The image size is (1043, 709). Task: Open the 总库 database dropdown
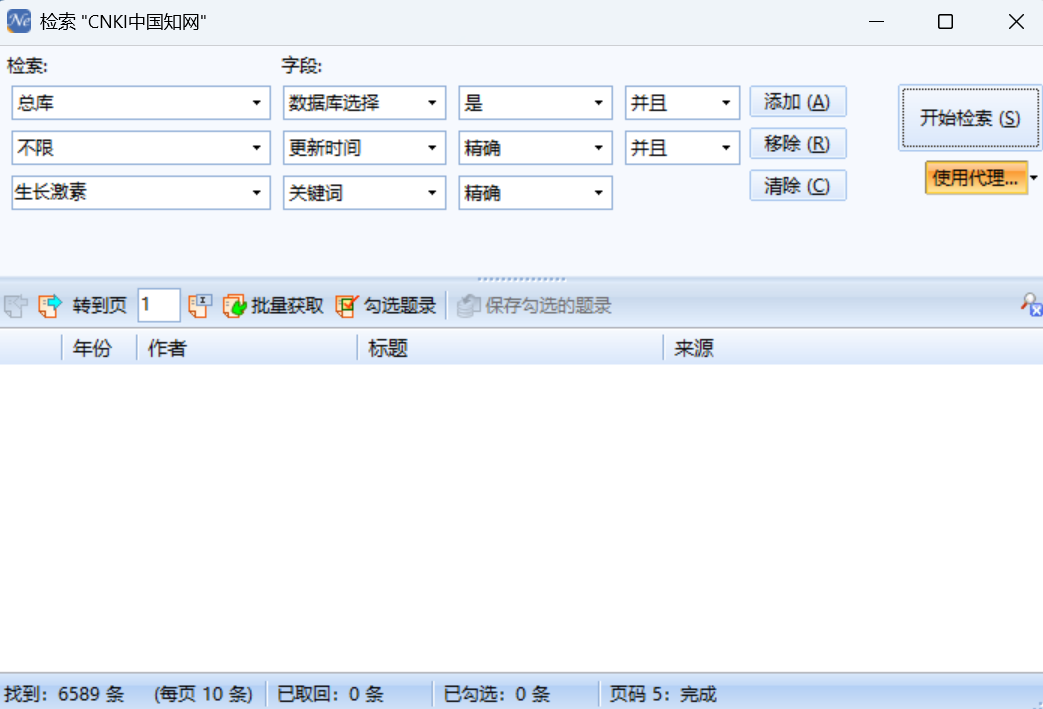point(256,103)
